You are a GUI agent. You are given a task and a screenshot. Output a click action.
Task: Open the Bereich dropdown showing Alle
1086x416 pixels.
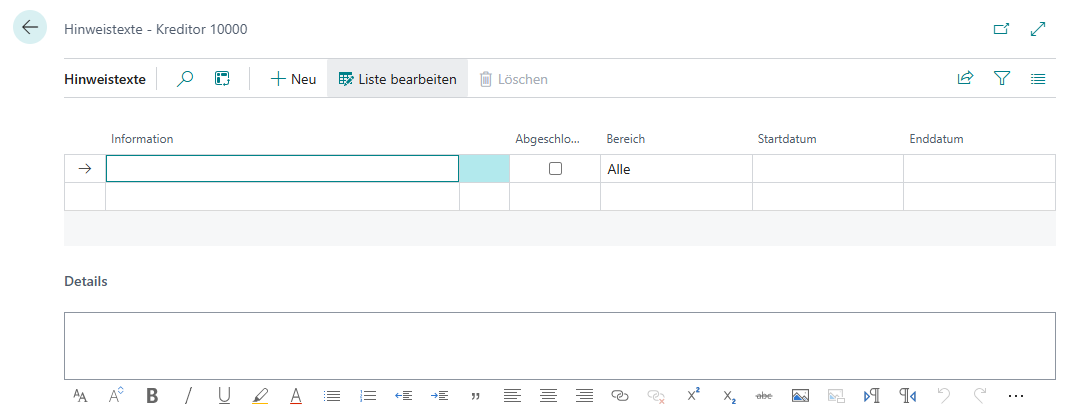675,169
